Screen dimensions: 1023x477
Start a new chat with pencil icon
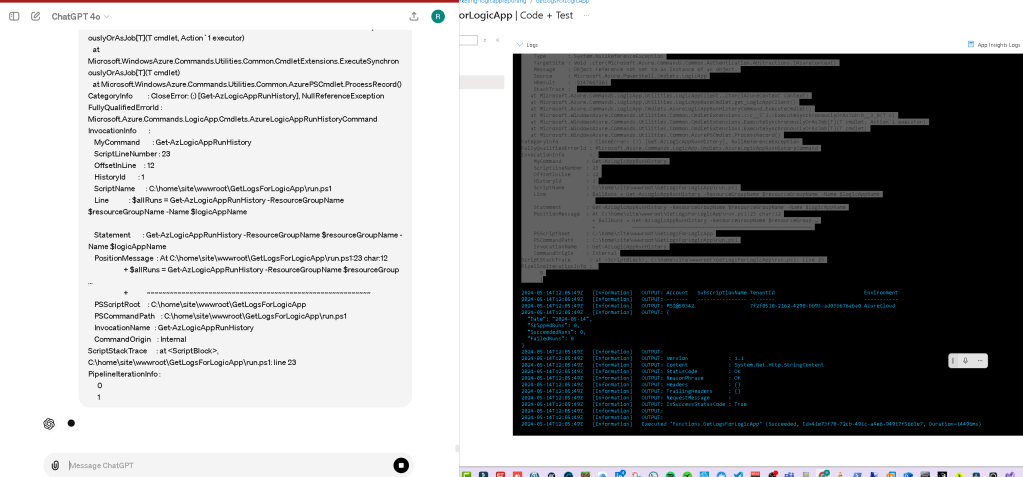point(35,16)
